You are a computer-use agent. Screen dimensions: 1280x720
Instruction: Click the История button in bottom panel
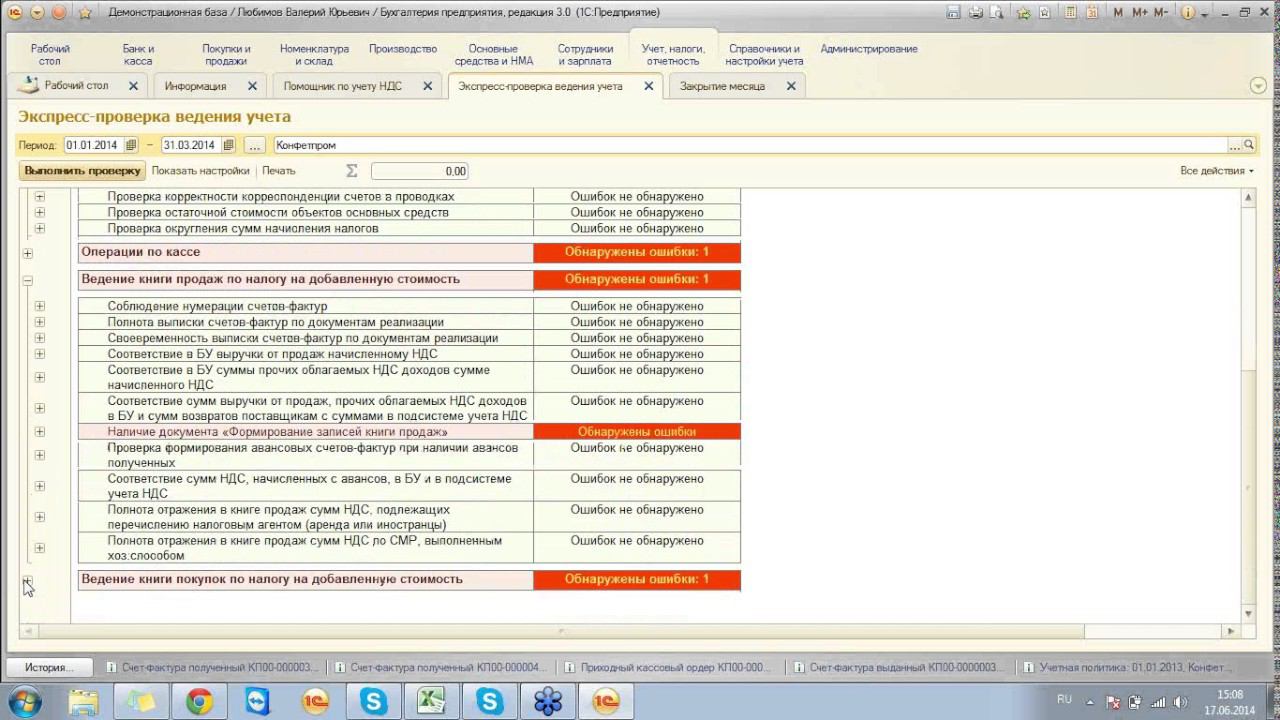tap(50, 667)
